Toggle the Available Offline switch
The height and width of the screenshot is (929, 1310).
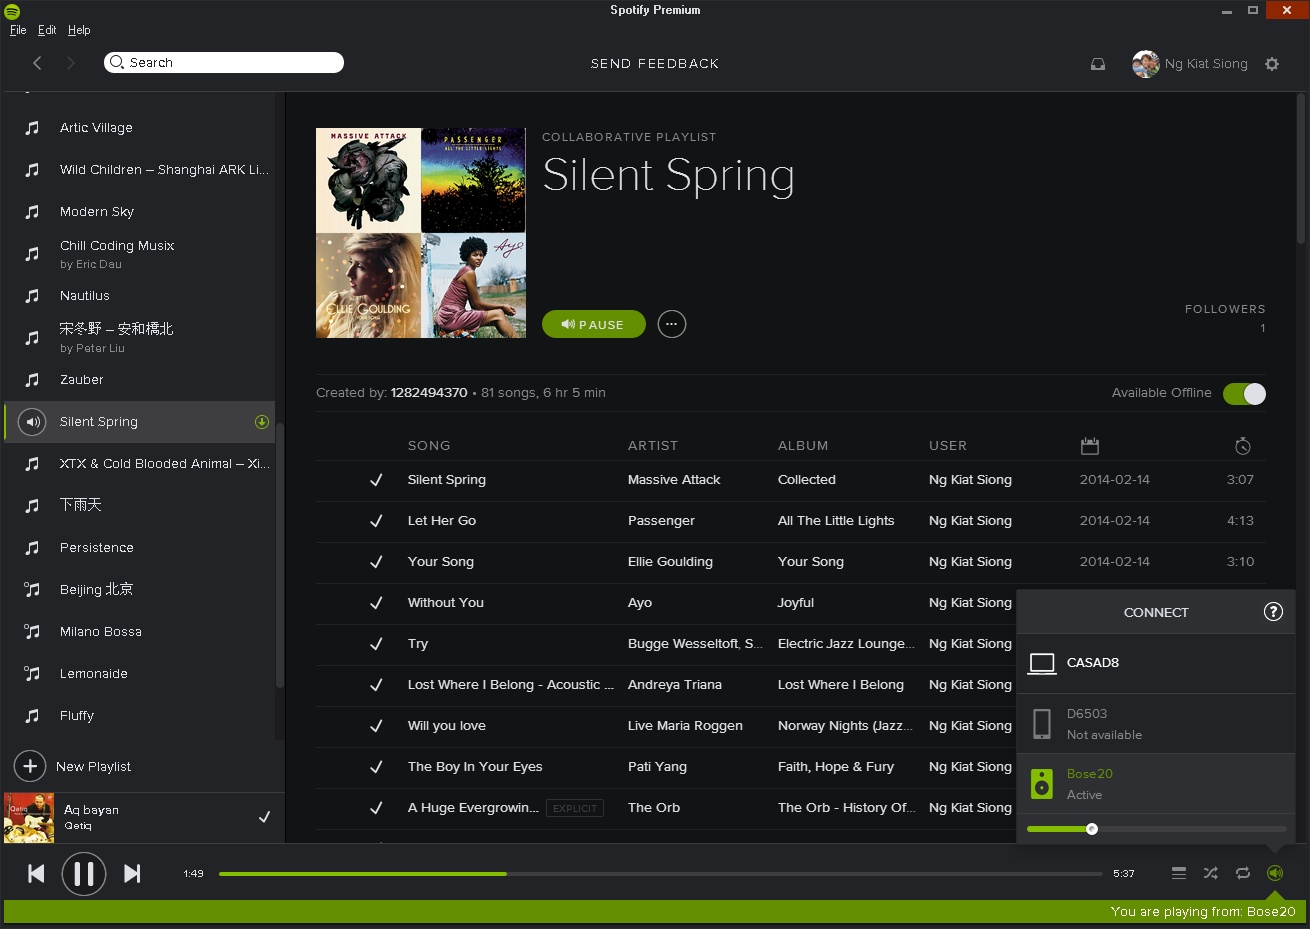tap(1244, 394)
